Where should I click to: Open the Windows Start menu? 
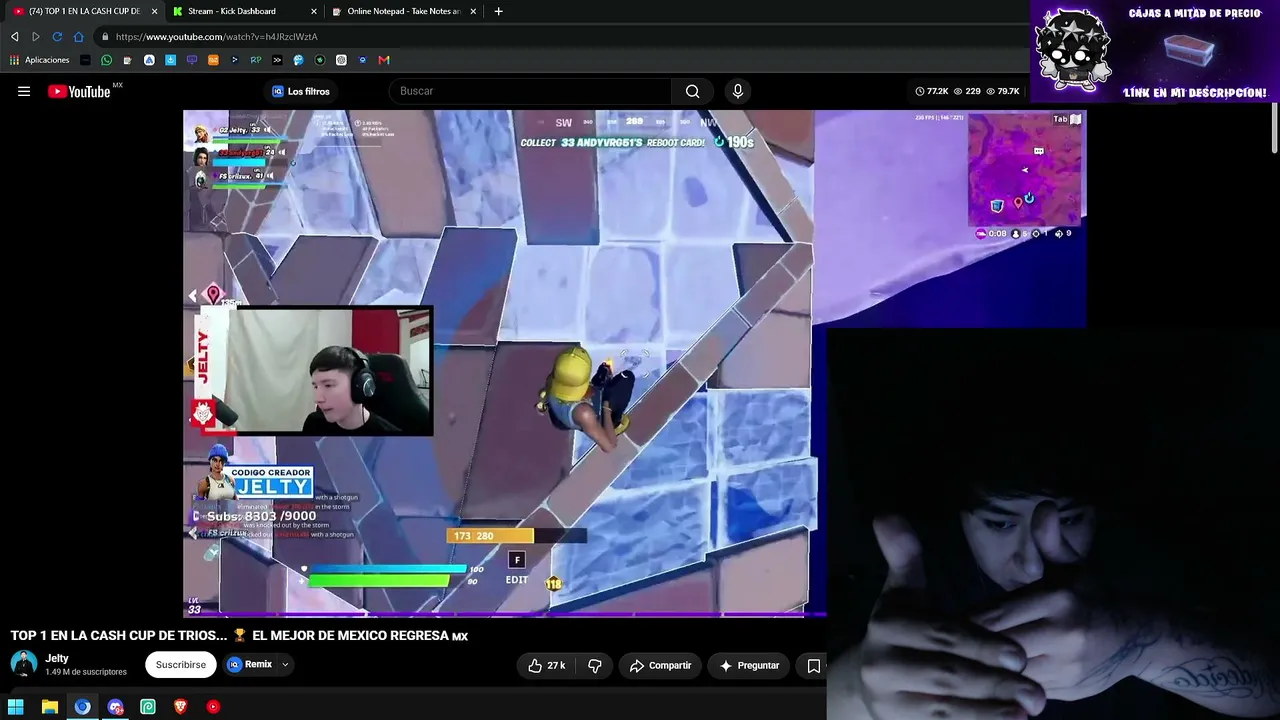tap(16, 707)
